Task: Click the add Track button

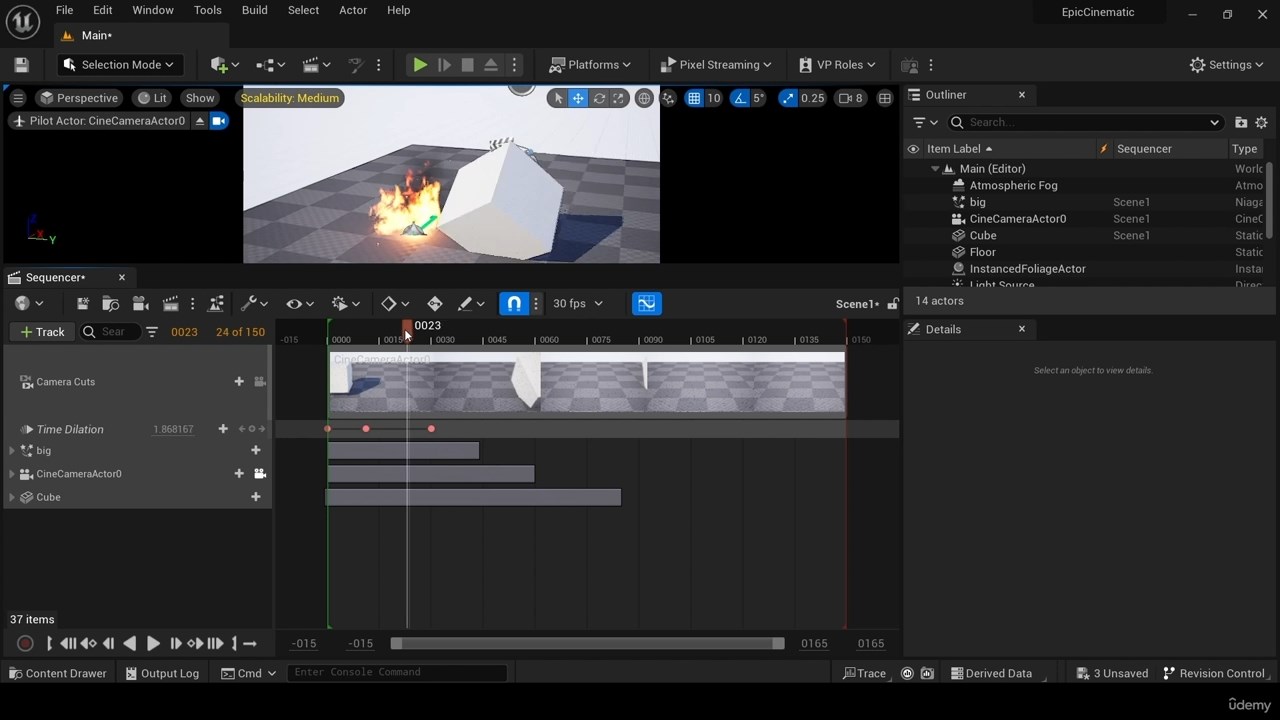Action: click(x=42, y=332)
